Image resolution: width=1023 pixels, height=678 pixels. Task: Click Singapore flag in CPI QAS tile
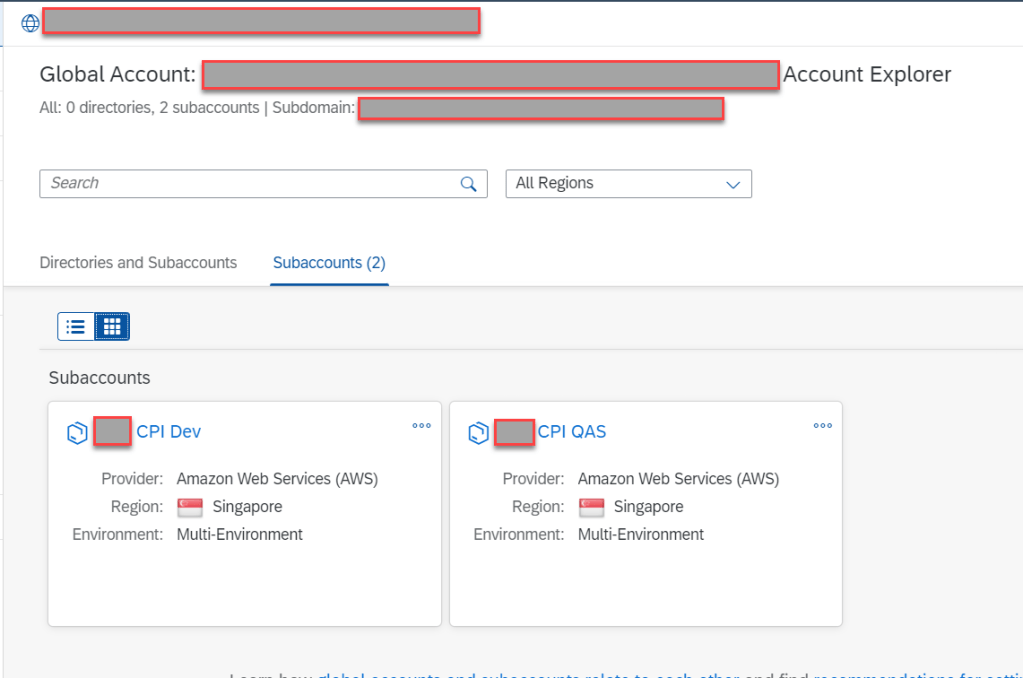[x=591, y=507]
